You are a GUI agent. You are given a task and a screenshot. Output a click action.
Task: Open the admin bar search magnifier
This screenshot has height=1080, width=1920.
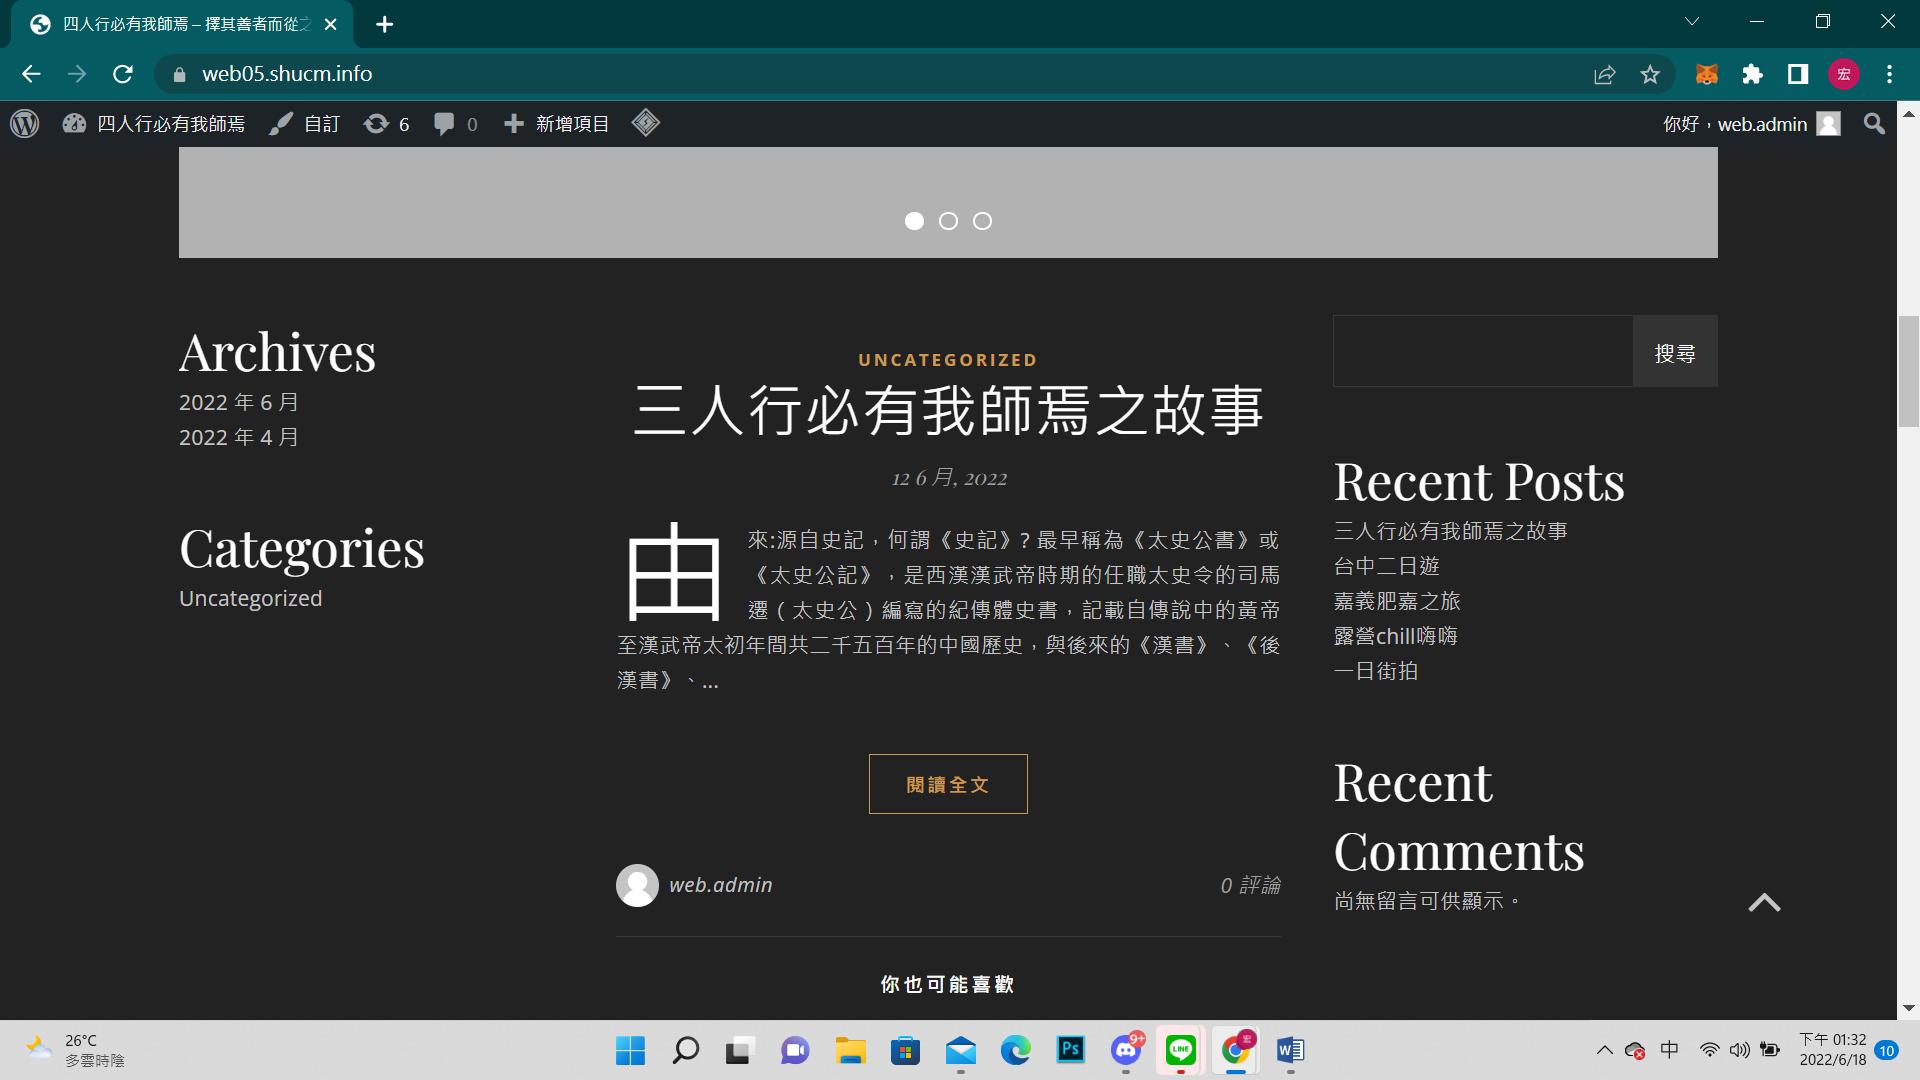point(1874,124)
